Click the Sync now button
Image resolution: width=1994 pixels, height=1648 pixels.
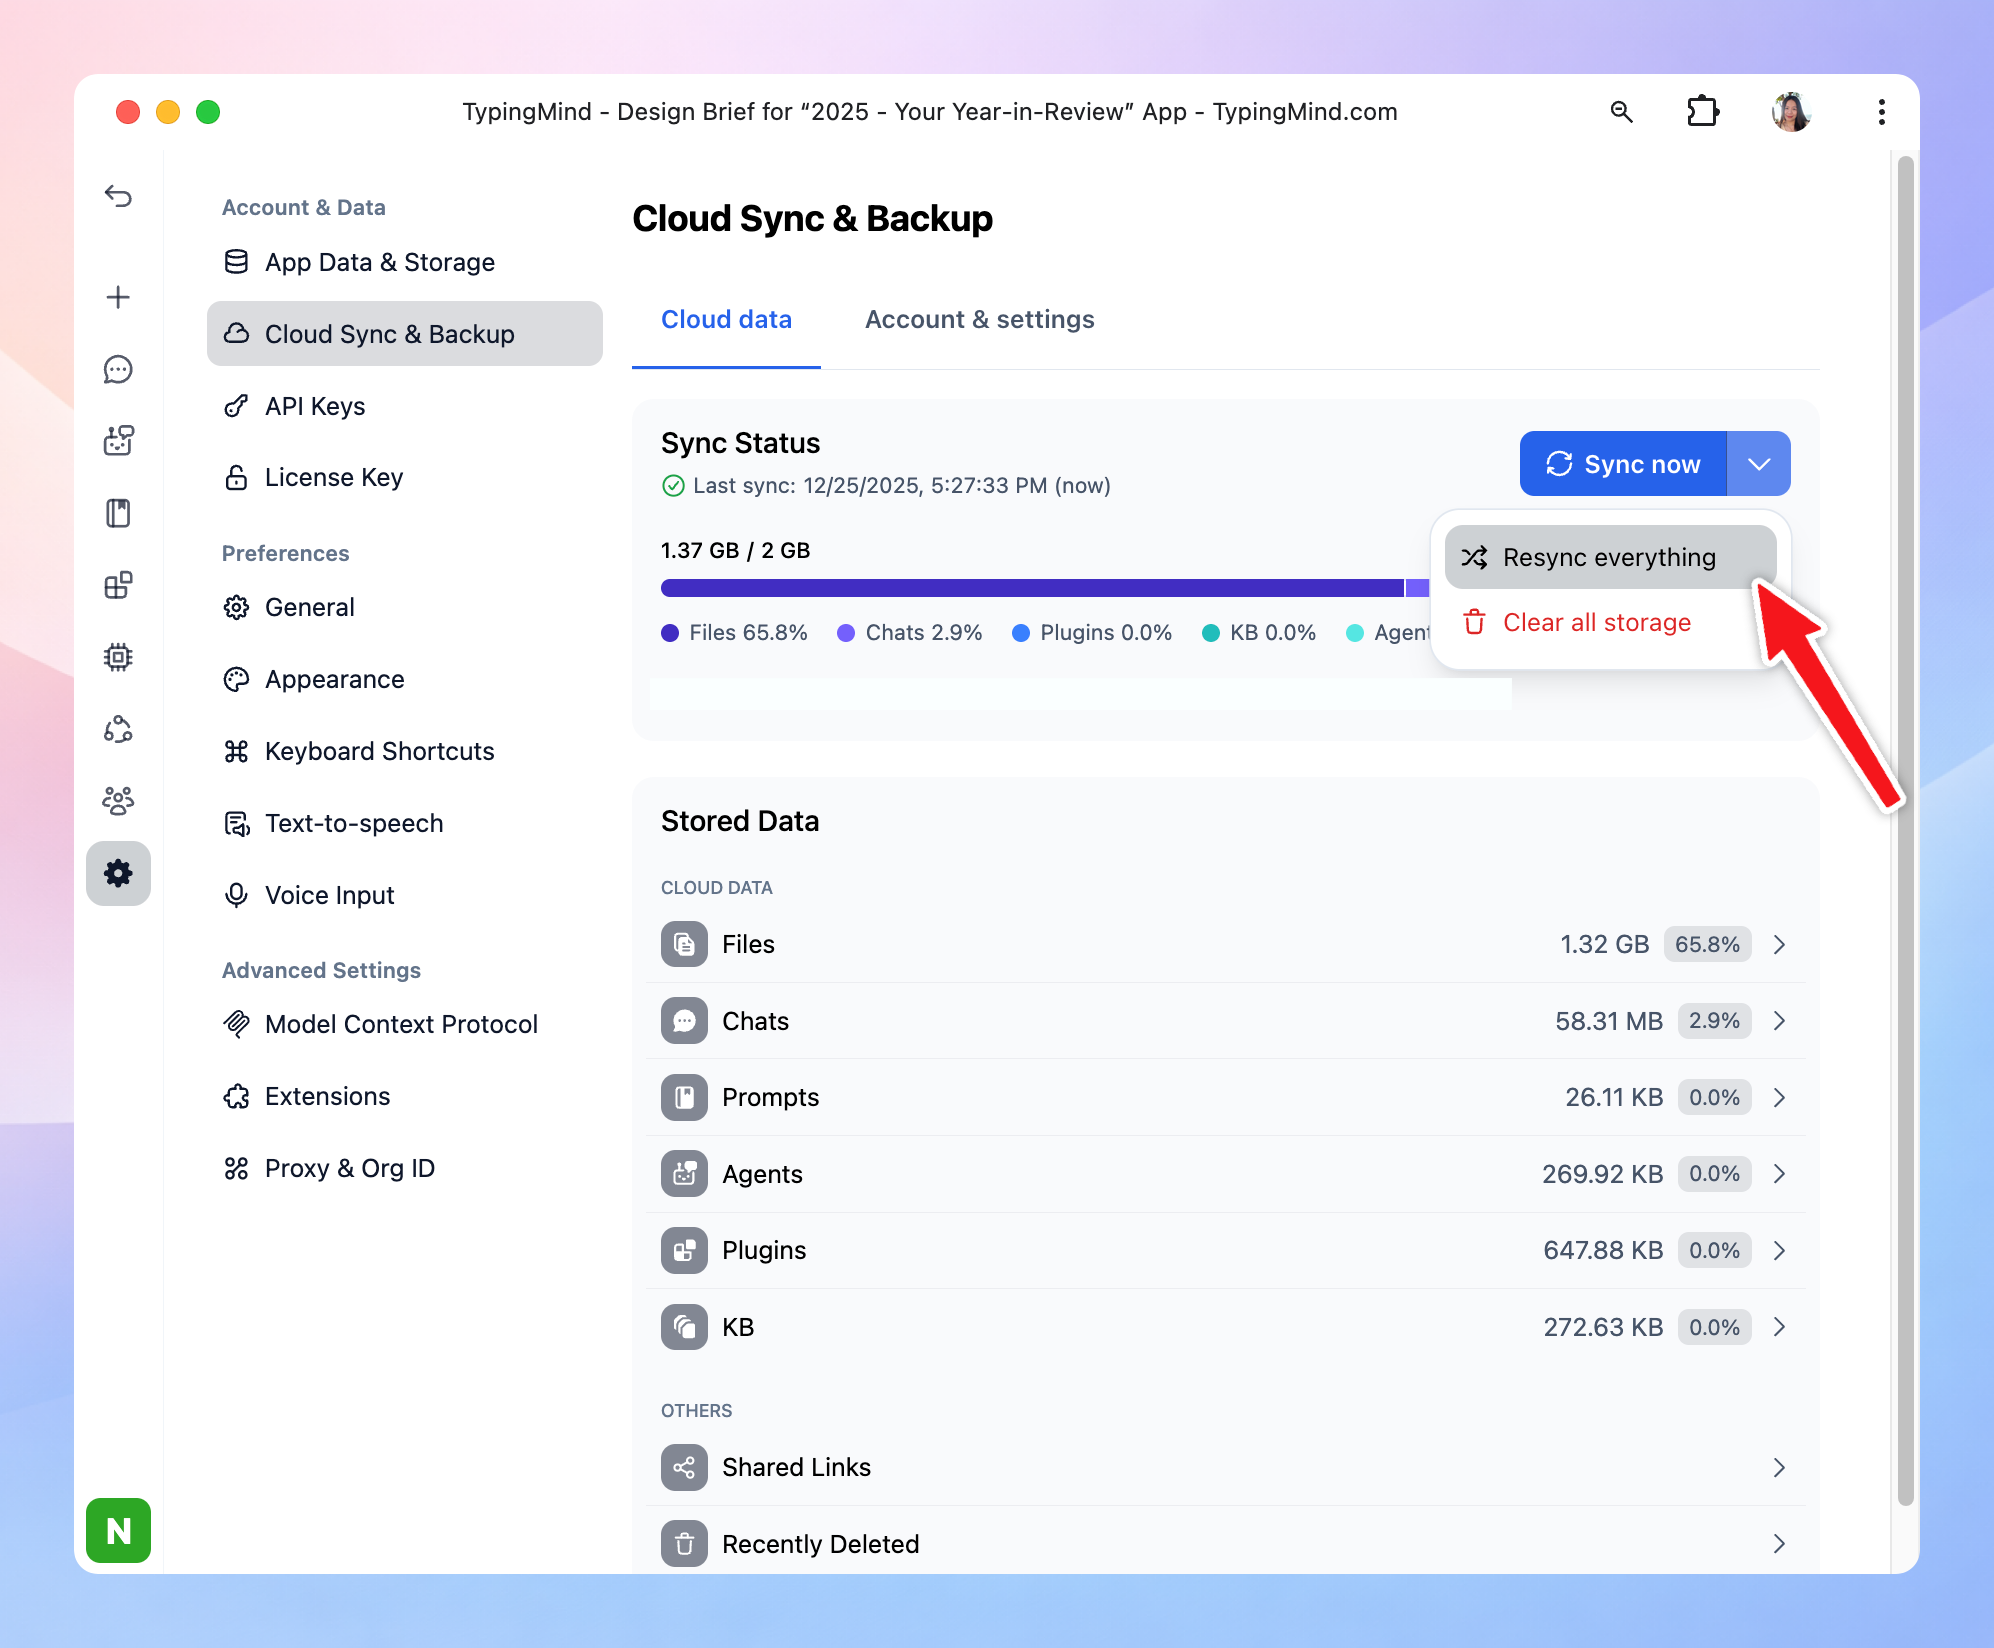tap(1623, 464)
